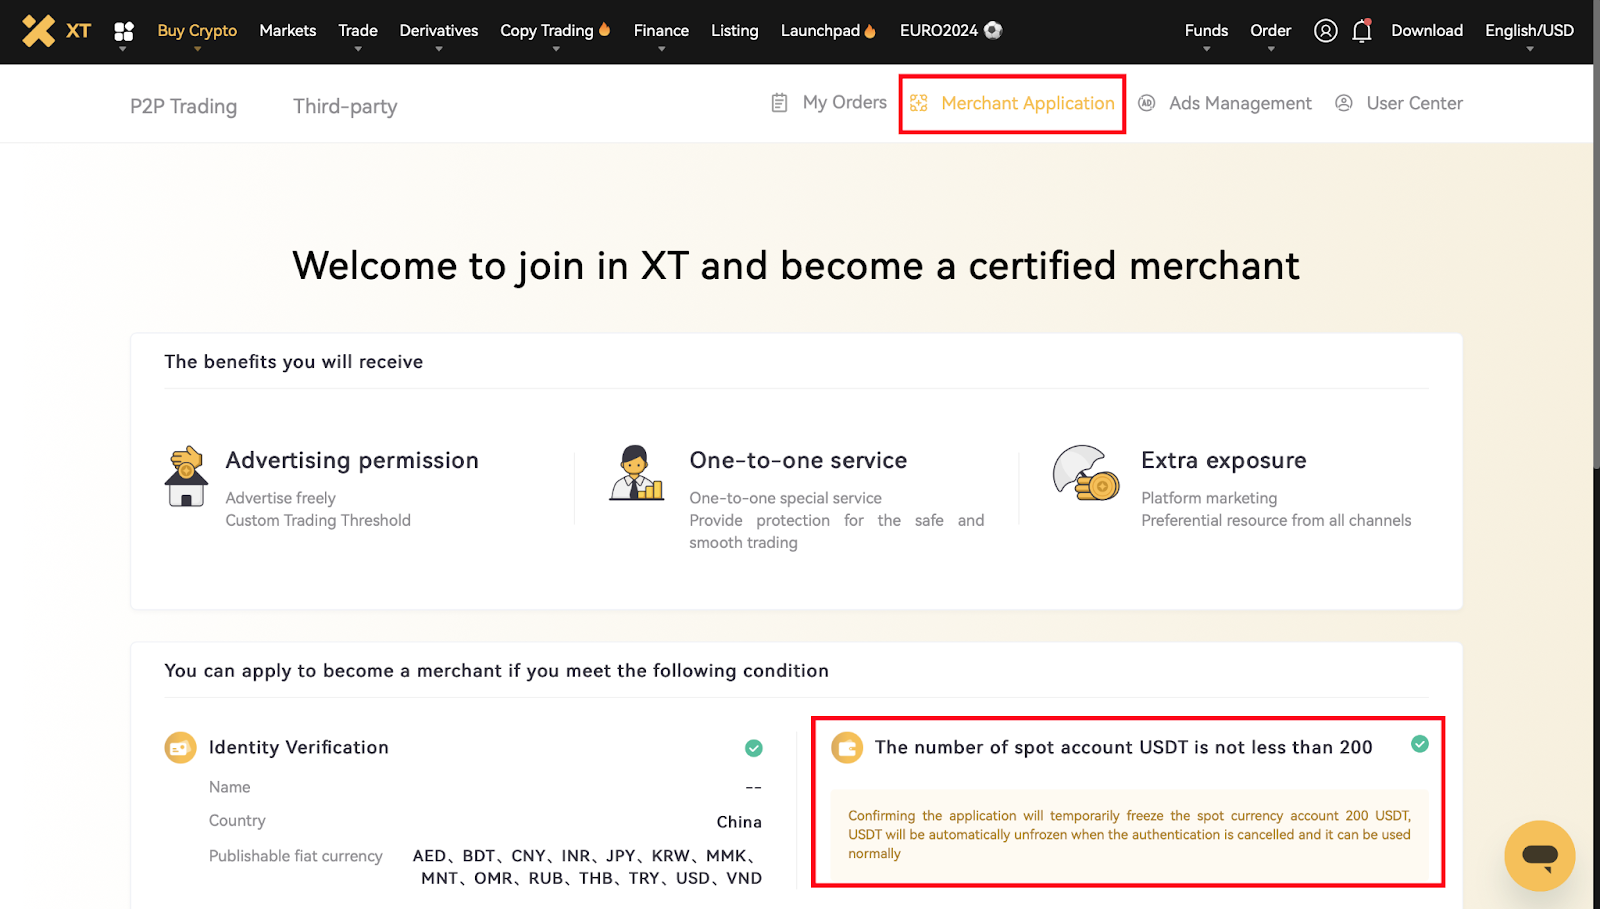Image resolution: width=1600 pixels, height=909 pixels.
Task: Go to the Markets page
Action: point(287,31)
